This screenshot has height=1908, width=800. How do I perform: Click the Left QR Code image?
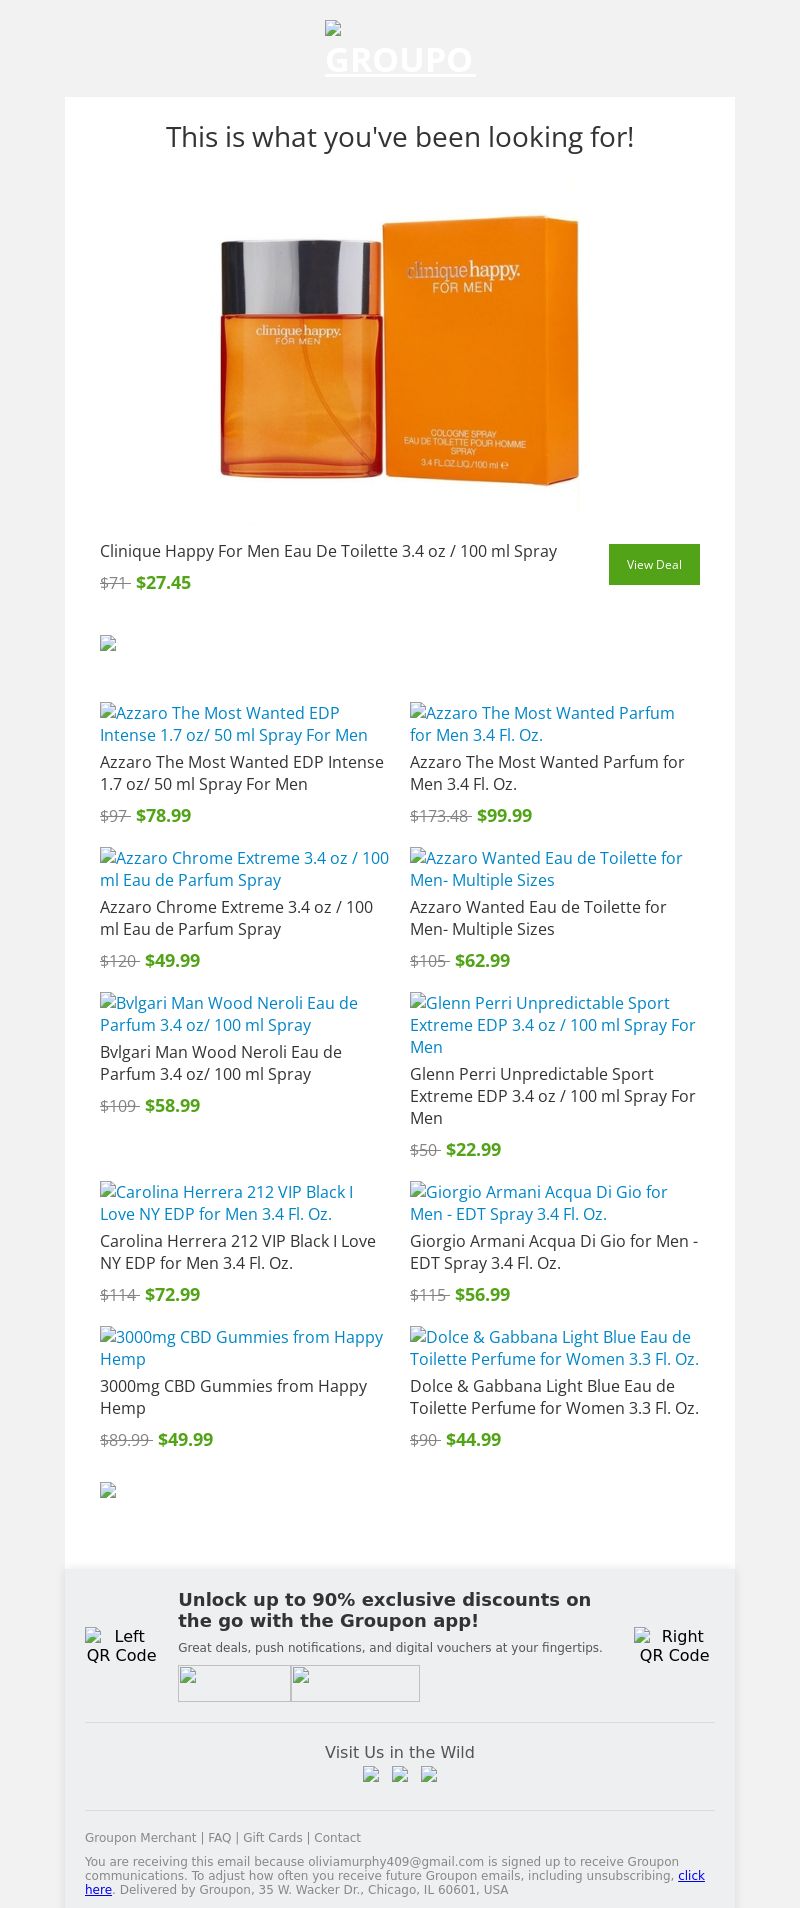121,1645
